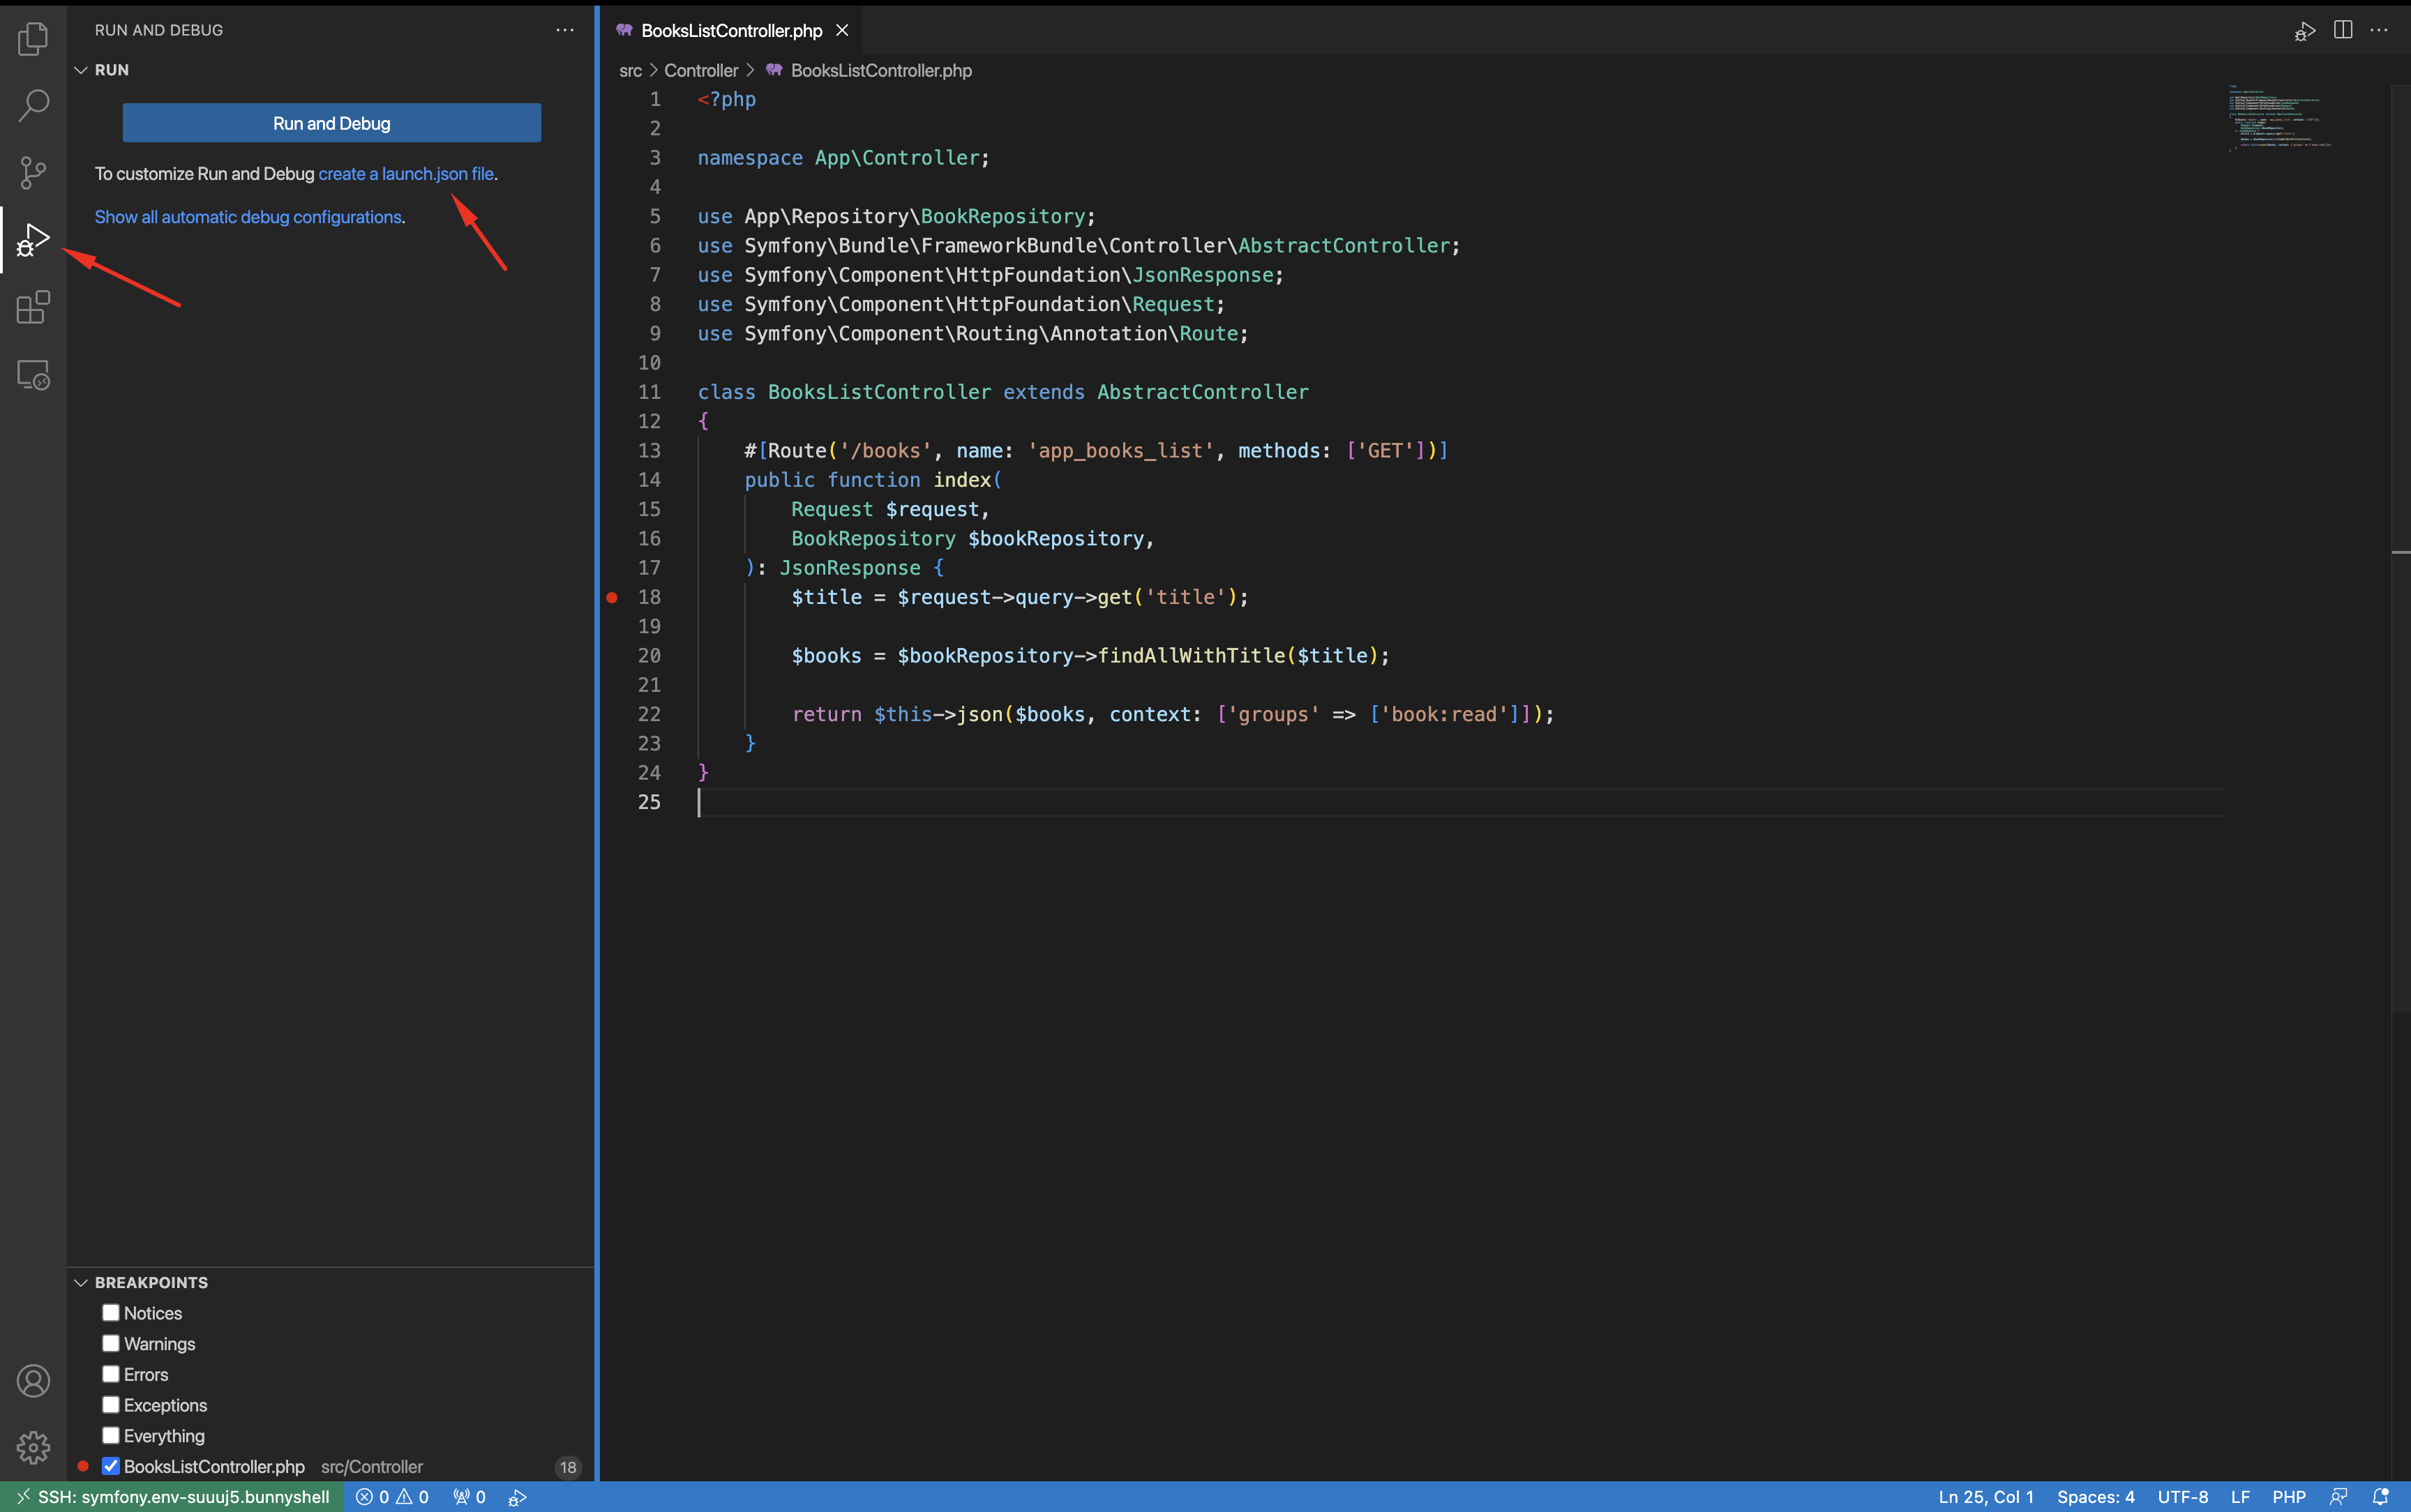Click the 'src/Controller' path label in breakpoints
This screenshot has height=1512, width=2411.
pos(372,1467)
